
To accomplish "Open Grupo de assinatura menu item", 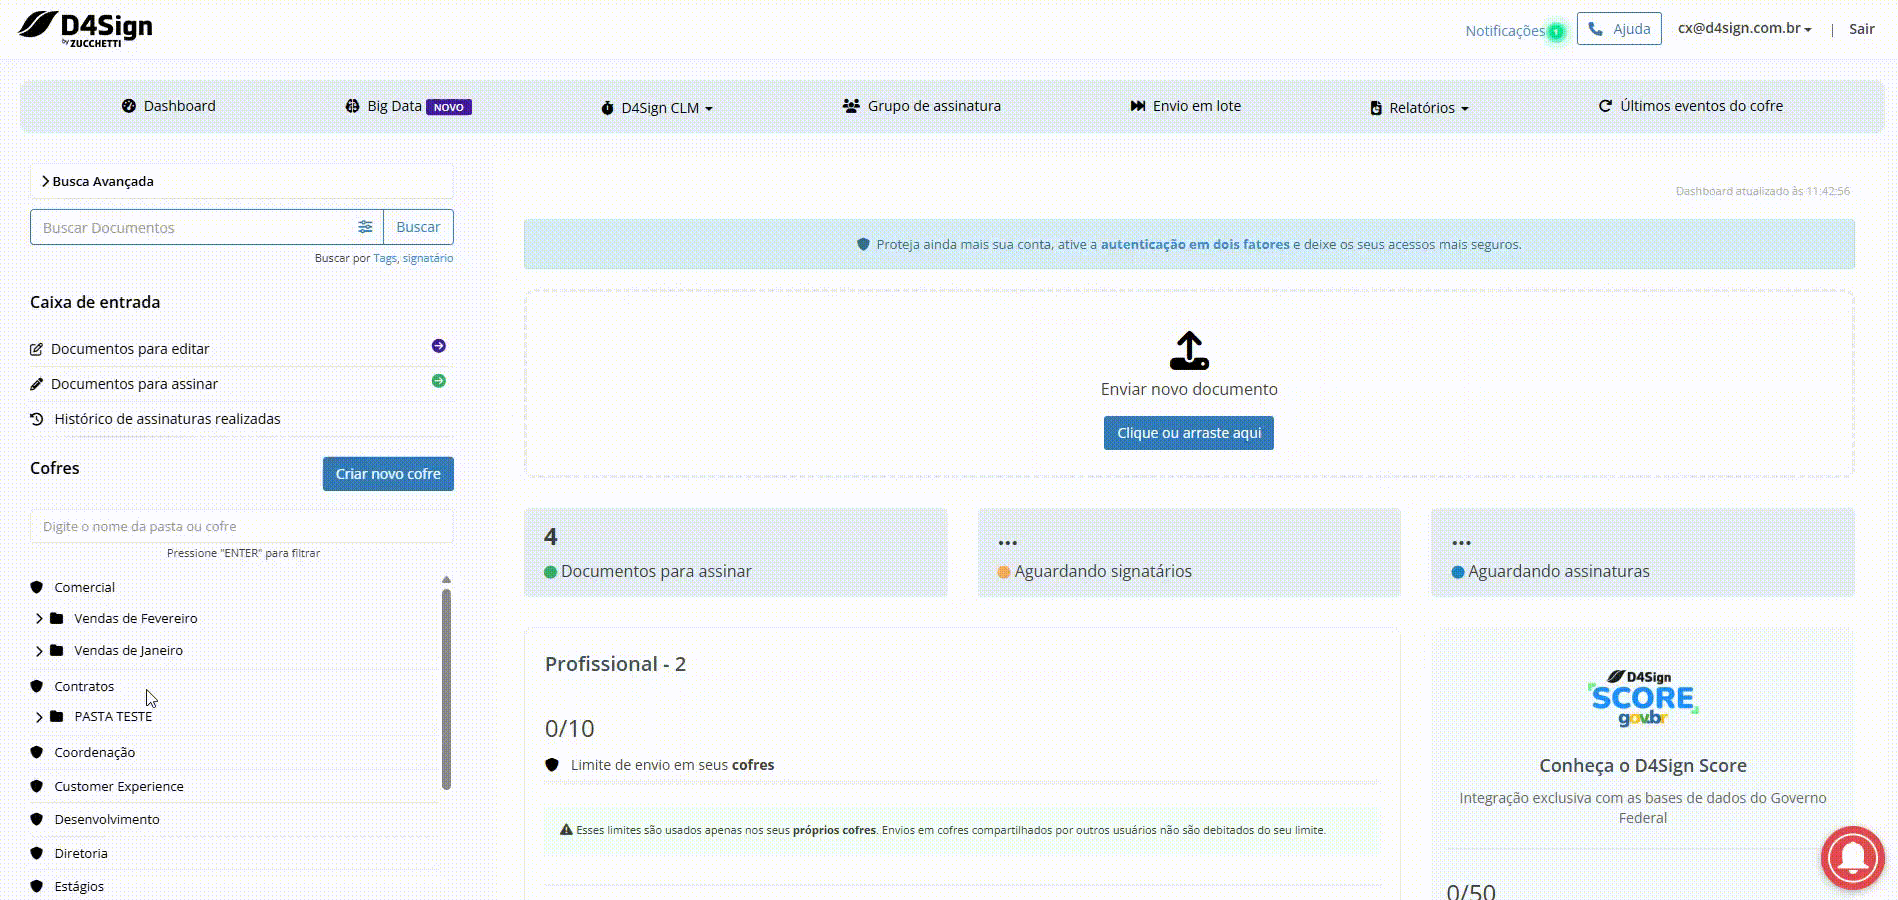I will coord(921,106).
